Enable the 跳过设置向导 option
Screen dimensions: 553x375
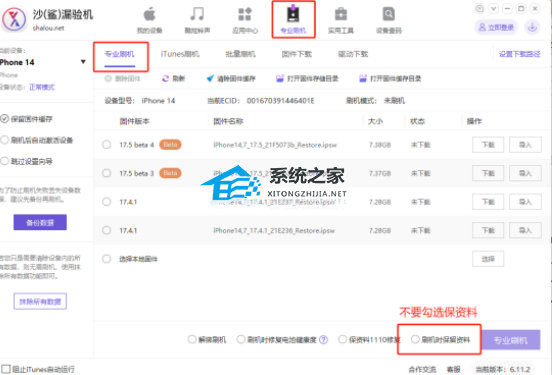(x=5, y=161)
